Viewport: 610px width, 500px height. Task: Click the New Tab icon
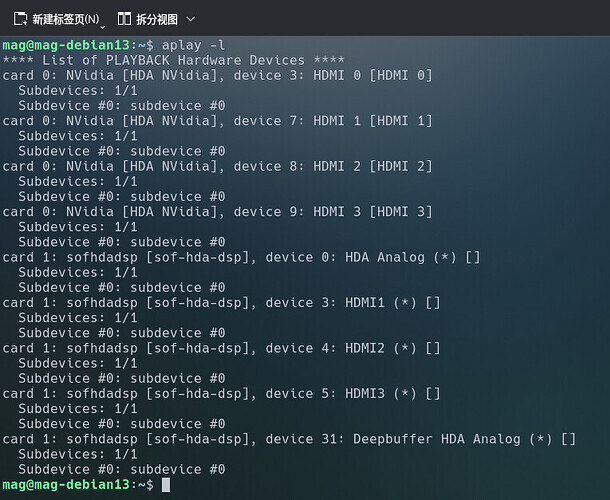(20, 19)
